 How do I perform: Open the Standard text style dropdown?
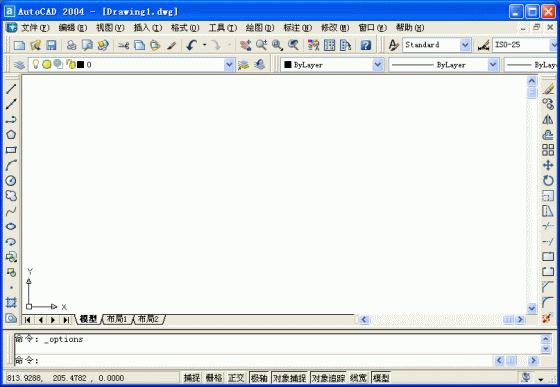coord(465,45)
